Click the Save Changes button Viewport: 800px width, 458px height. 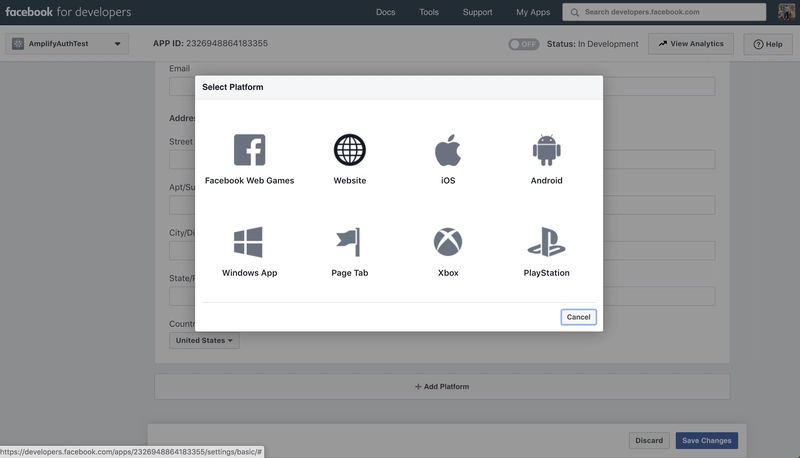coord(707,441)
